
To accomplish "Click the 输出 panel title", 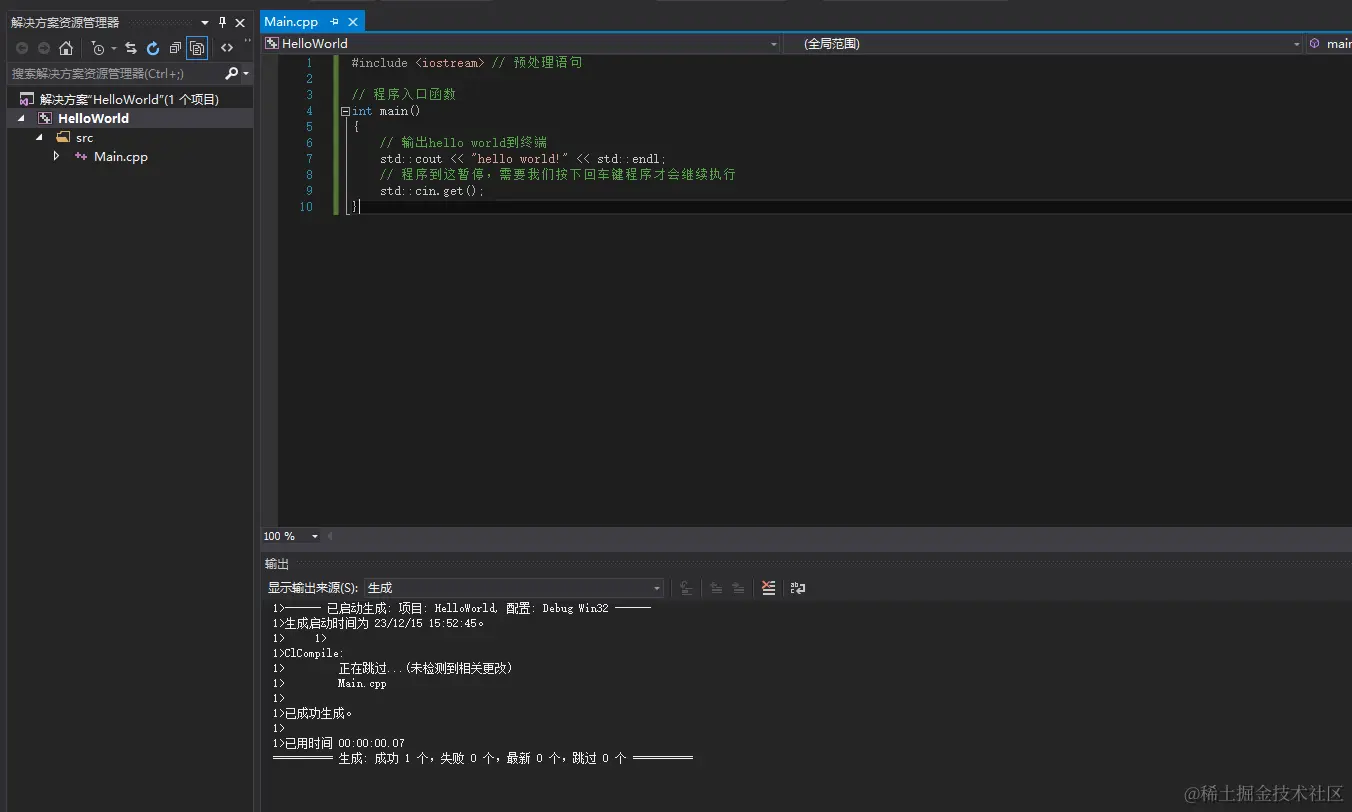I will coord(277,564).
